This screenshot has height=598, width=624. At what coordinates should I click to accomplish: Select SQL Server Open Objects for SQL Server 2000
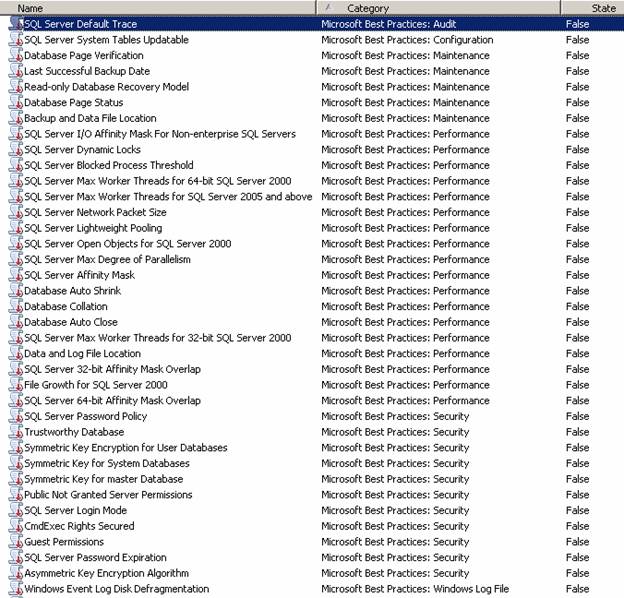[x=128, y=243]
